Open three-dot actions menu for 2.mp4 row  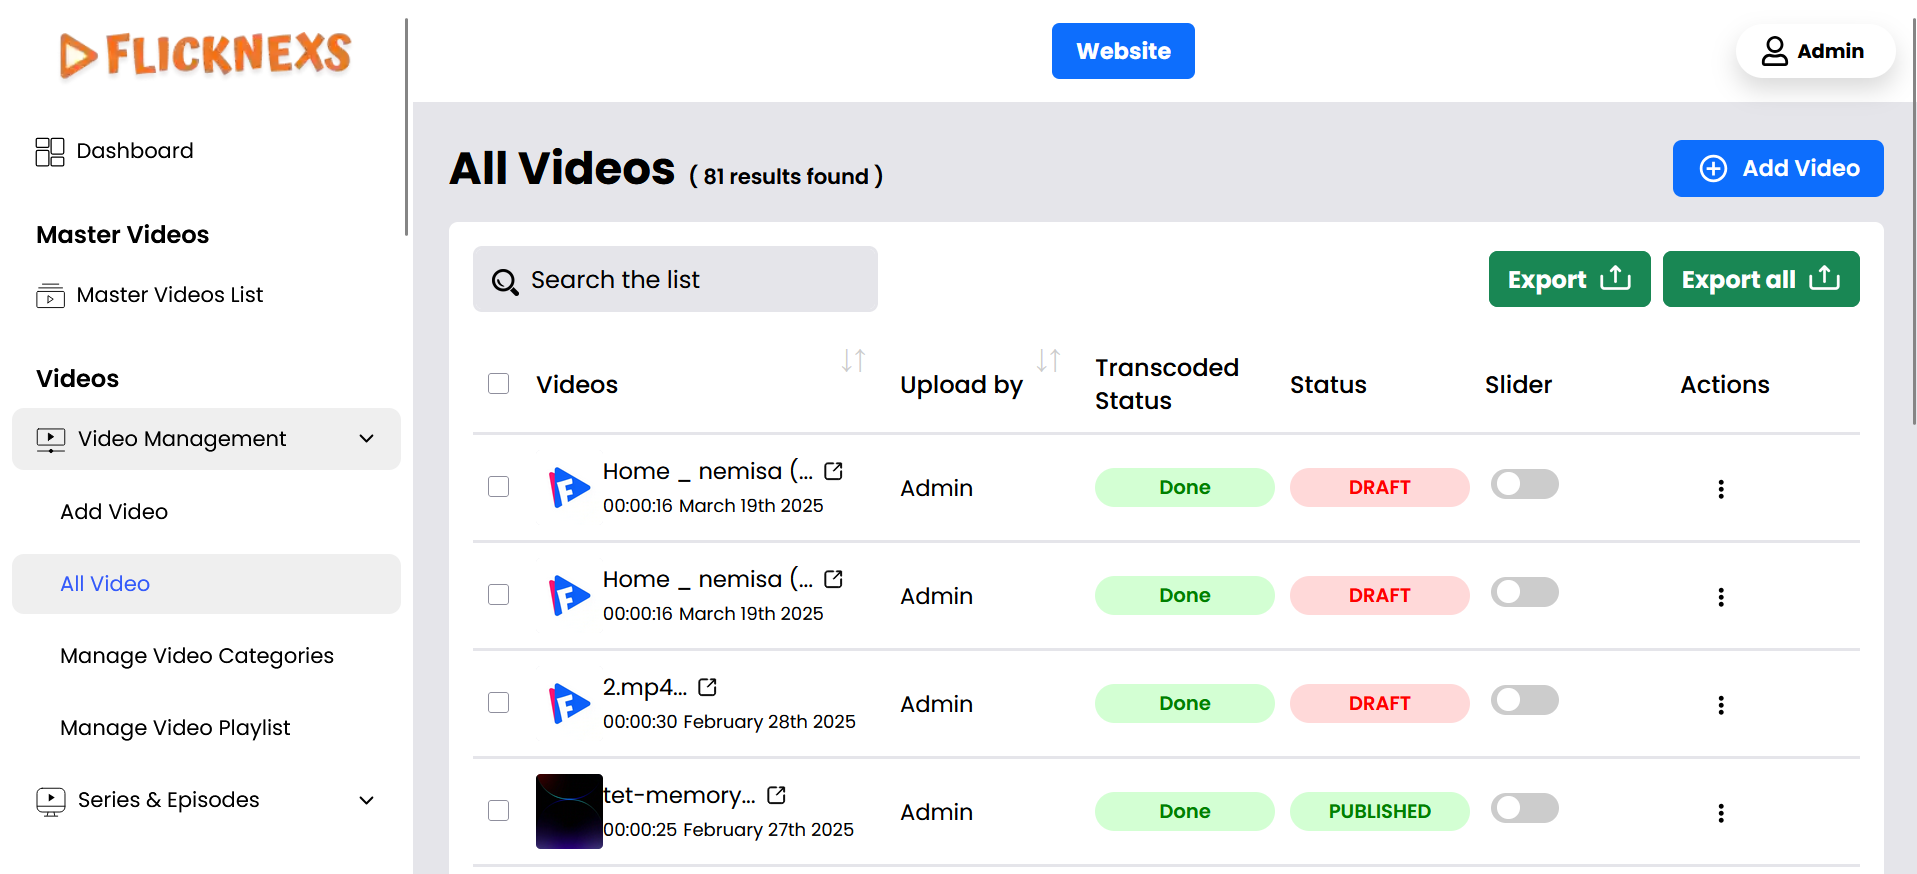pyautogui.click(x=1720, y=705)
